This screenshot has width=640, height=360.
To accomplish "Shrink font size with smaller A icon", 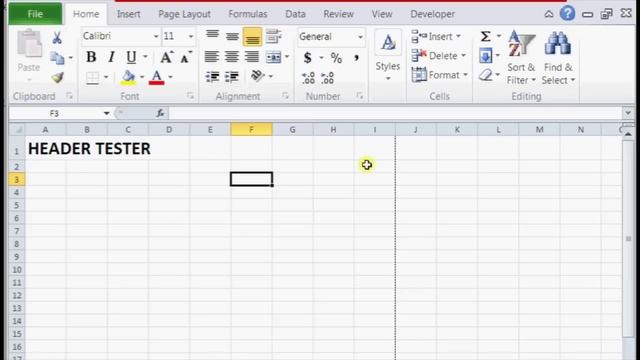I will pyautogui.click(x=186, y=57).
